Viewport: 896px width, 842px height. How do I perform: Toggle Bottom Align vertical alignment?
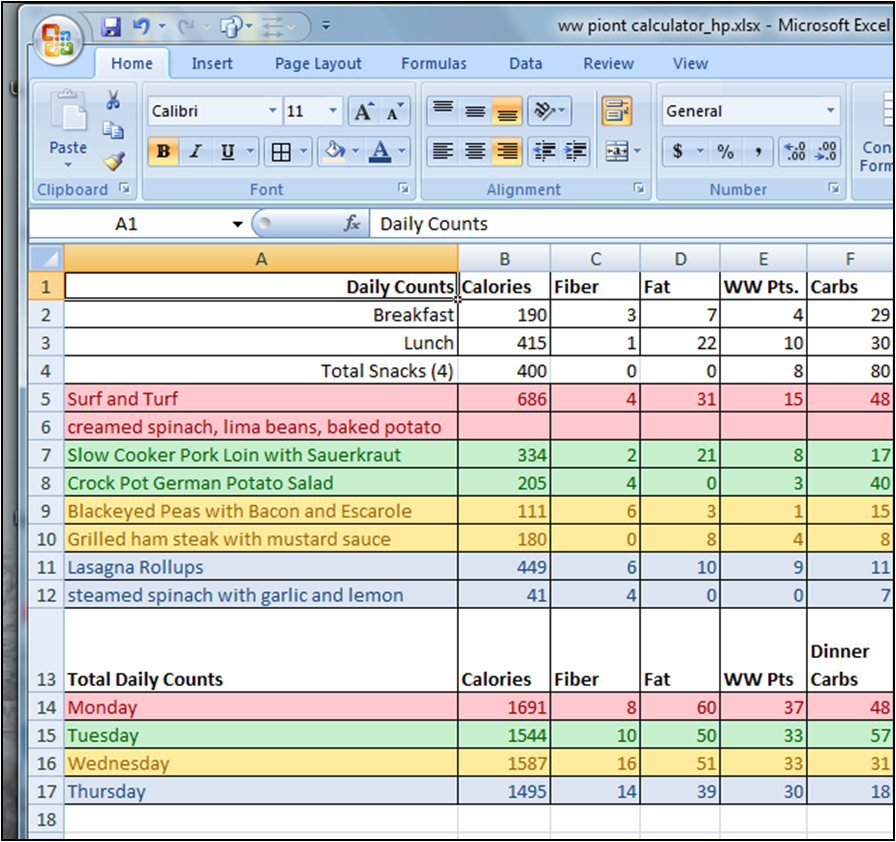(x=507, y=111)
